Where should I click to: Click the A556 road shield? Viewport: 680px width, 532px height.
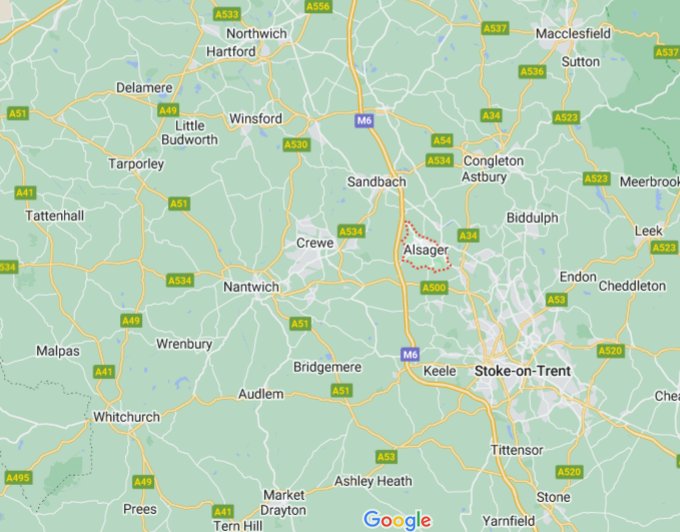point(318,6)
